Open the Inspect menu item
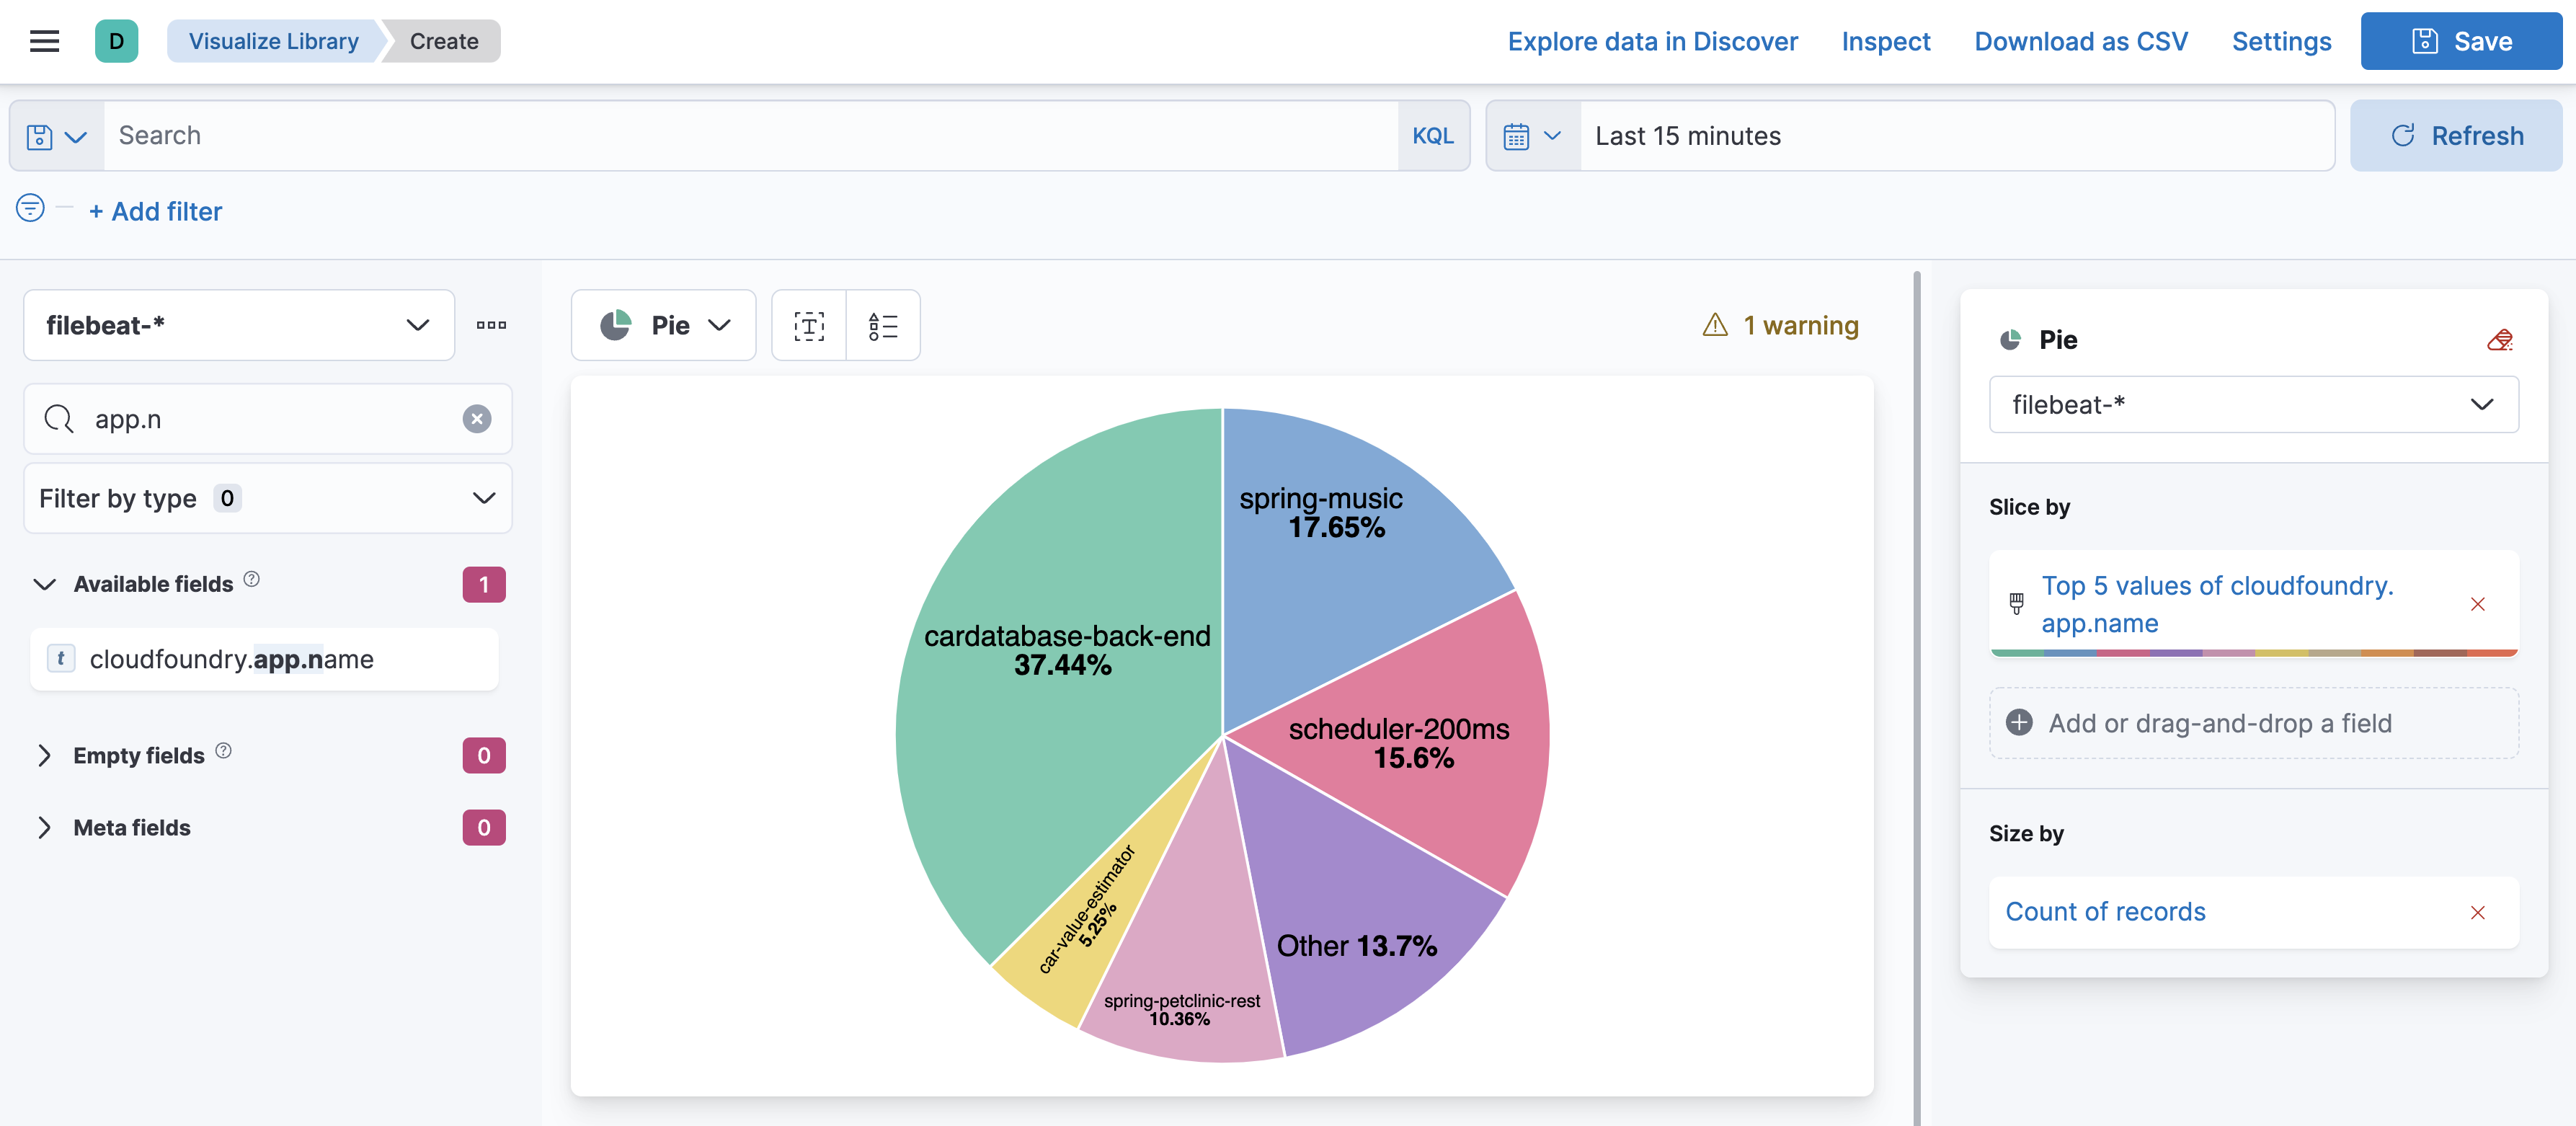This screenshot has height=1126, width=2576. point(1885,41)
